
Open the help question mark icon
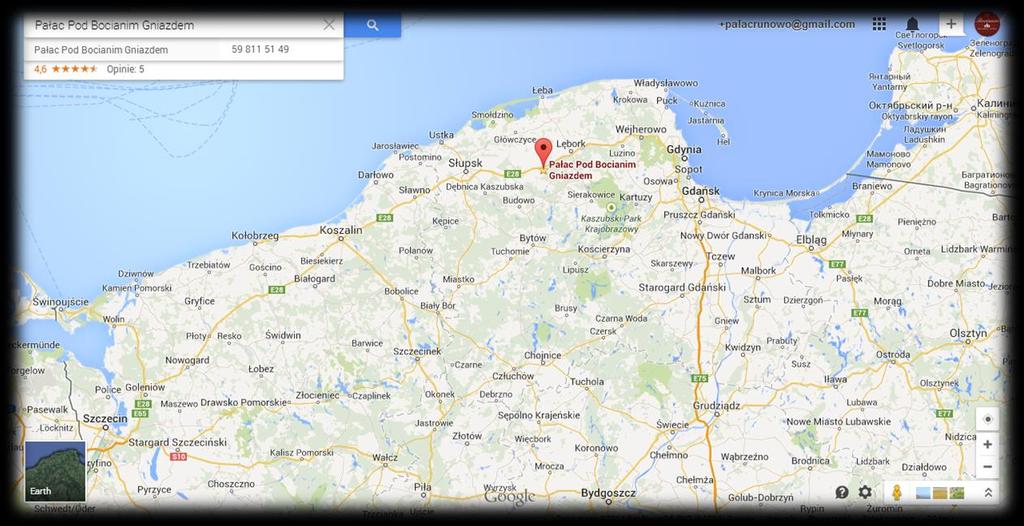[842, 492]
